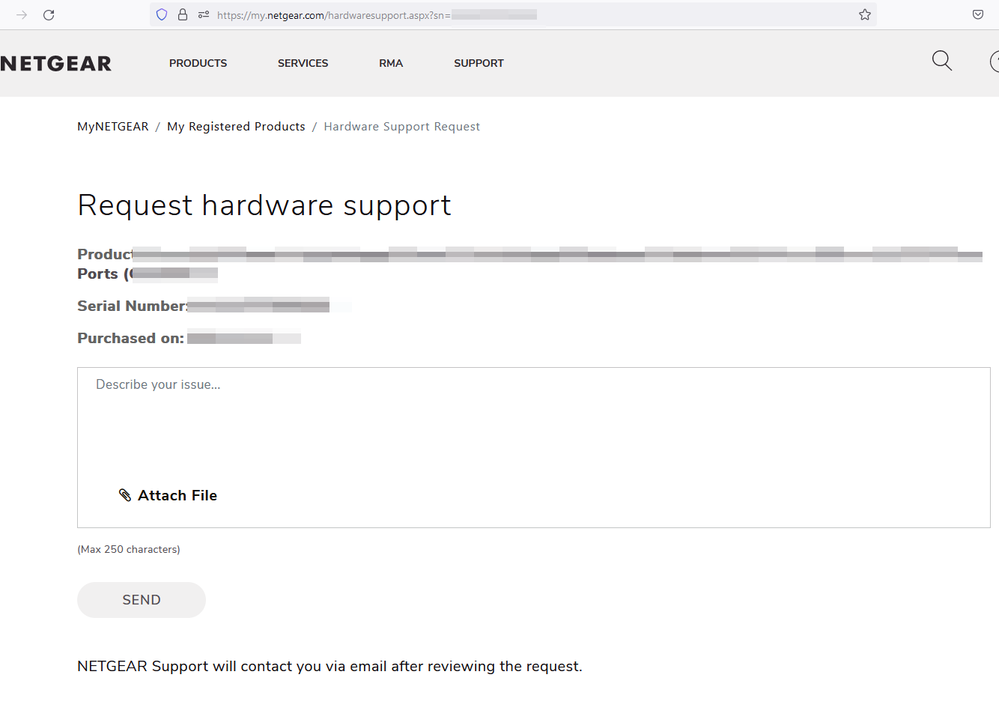Open the RMA menu

click(x=390, y=63)
